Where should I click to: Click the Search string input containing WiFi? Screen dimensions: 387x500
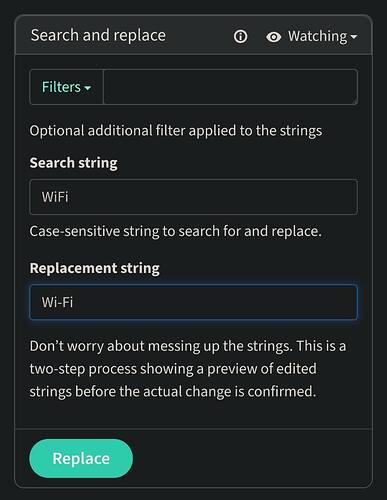click(194, 197)
